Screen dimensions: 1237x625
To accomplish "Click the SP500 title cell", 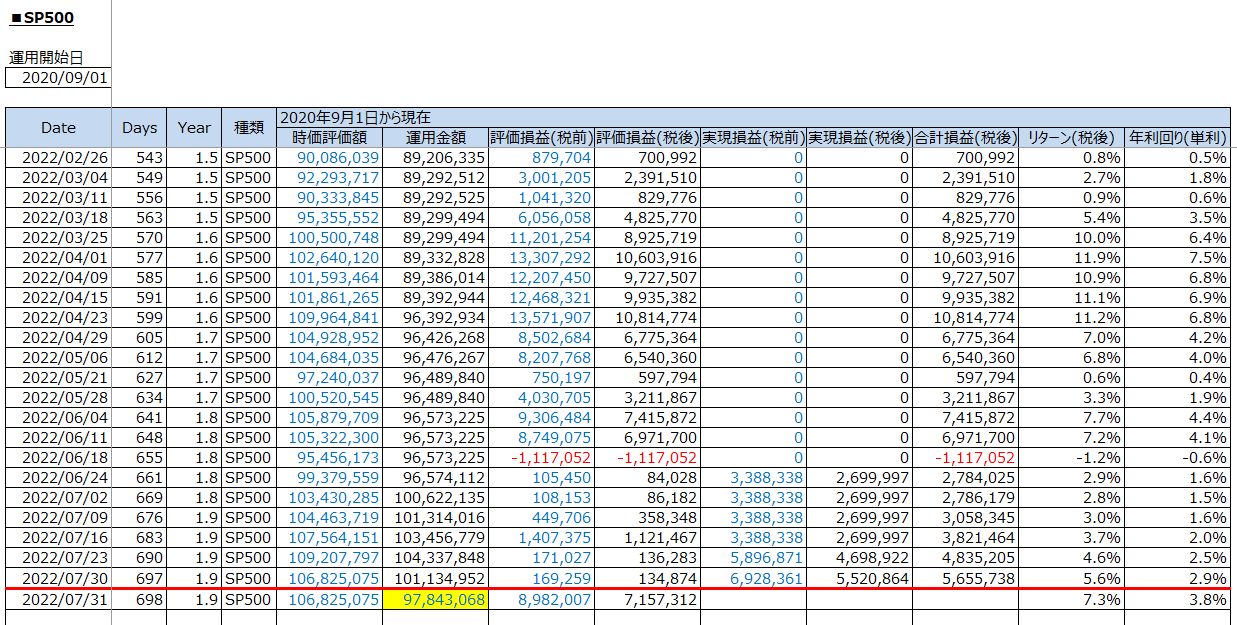I will tap(42, 18).
